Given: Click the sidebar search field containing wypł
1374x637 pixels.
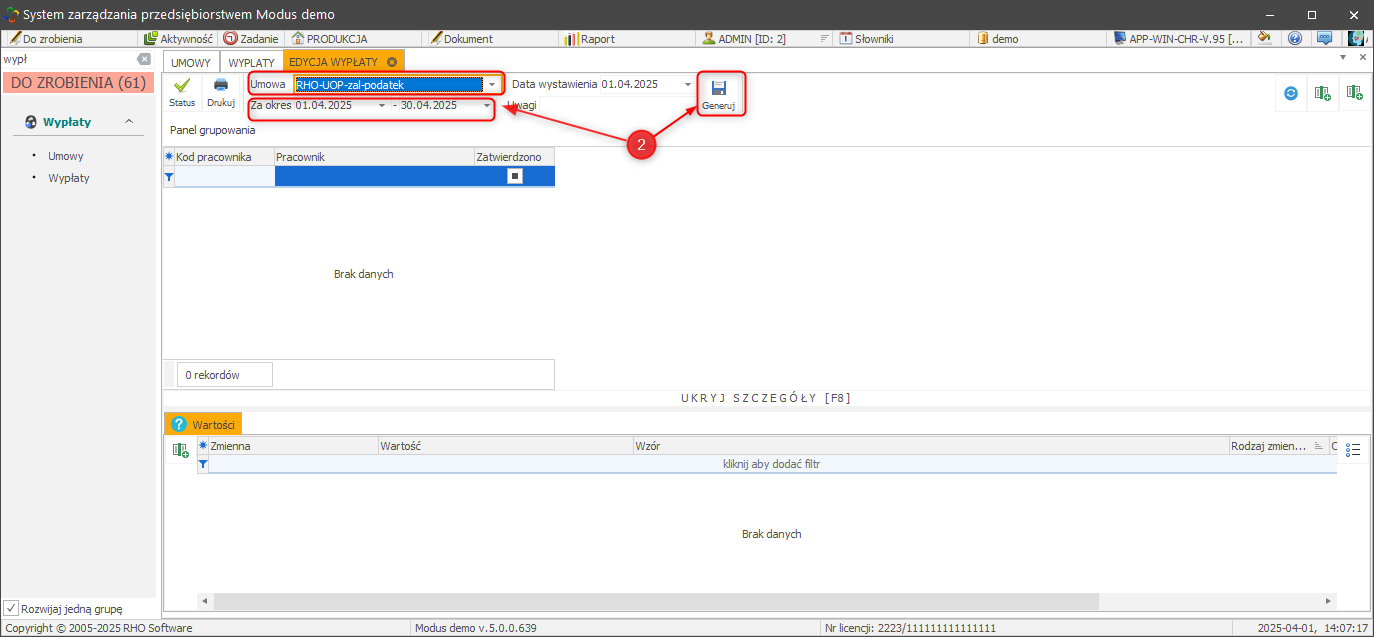Looking at the screenshot, I should (x=68, y=59).
